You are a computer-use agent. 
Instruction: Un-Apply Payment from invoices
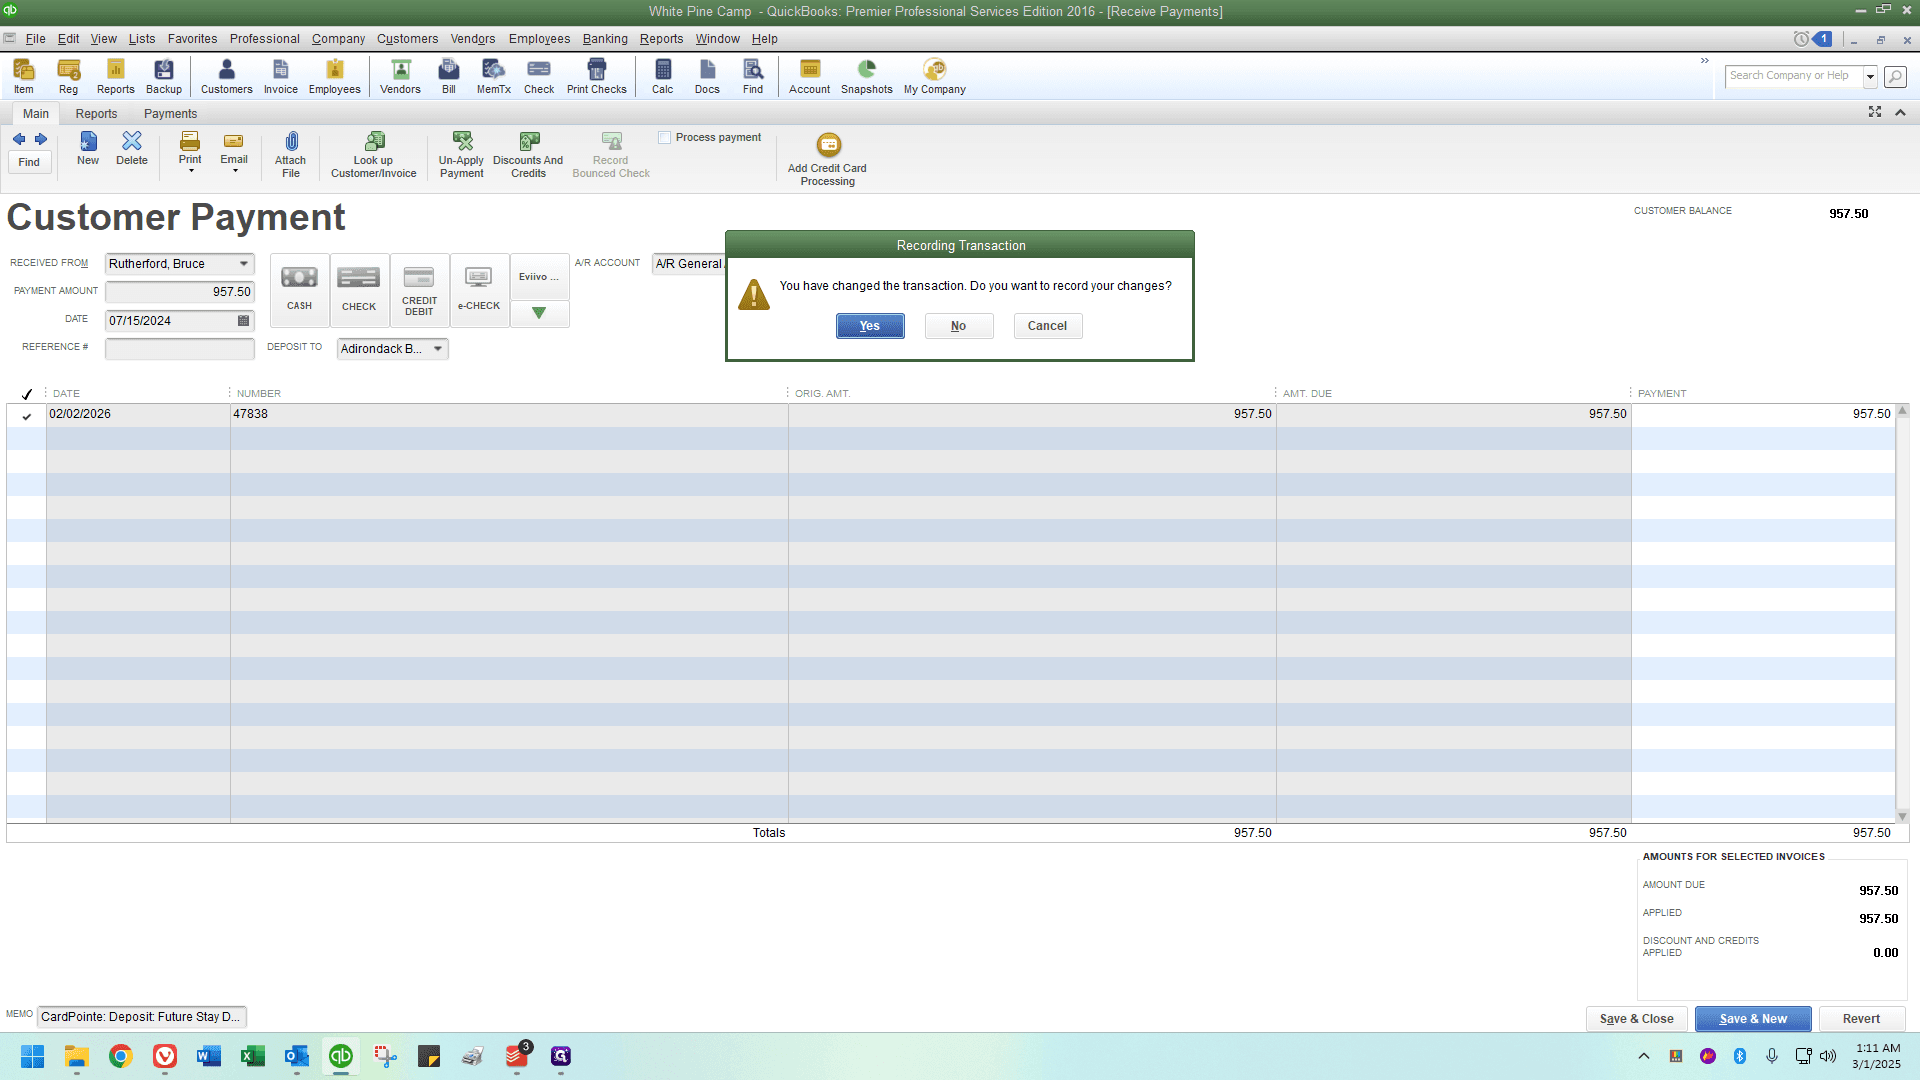(462, 155)
